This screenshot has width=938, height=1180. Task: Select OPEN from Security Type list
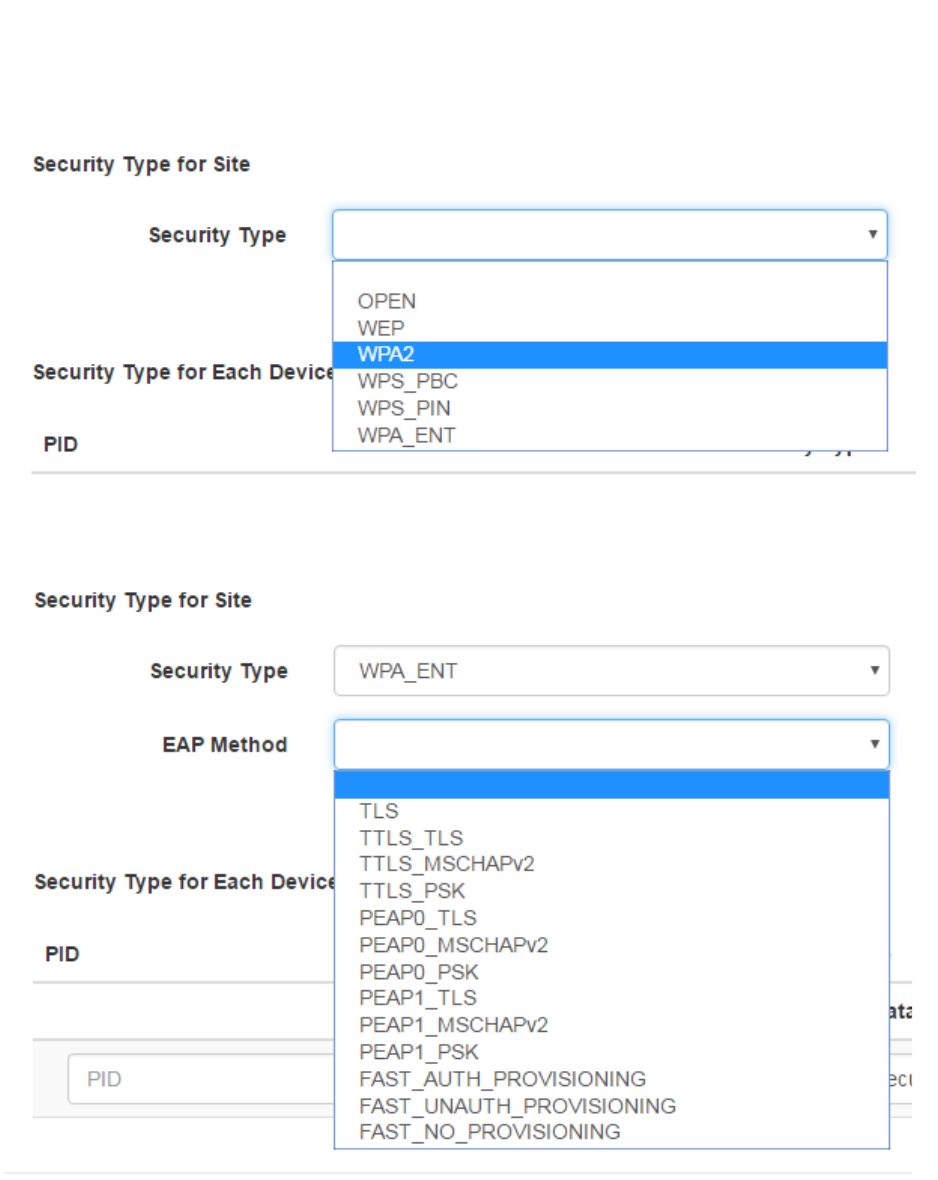coord(610,301)
